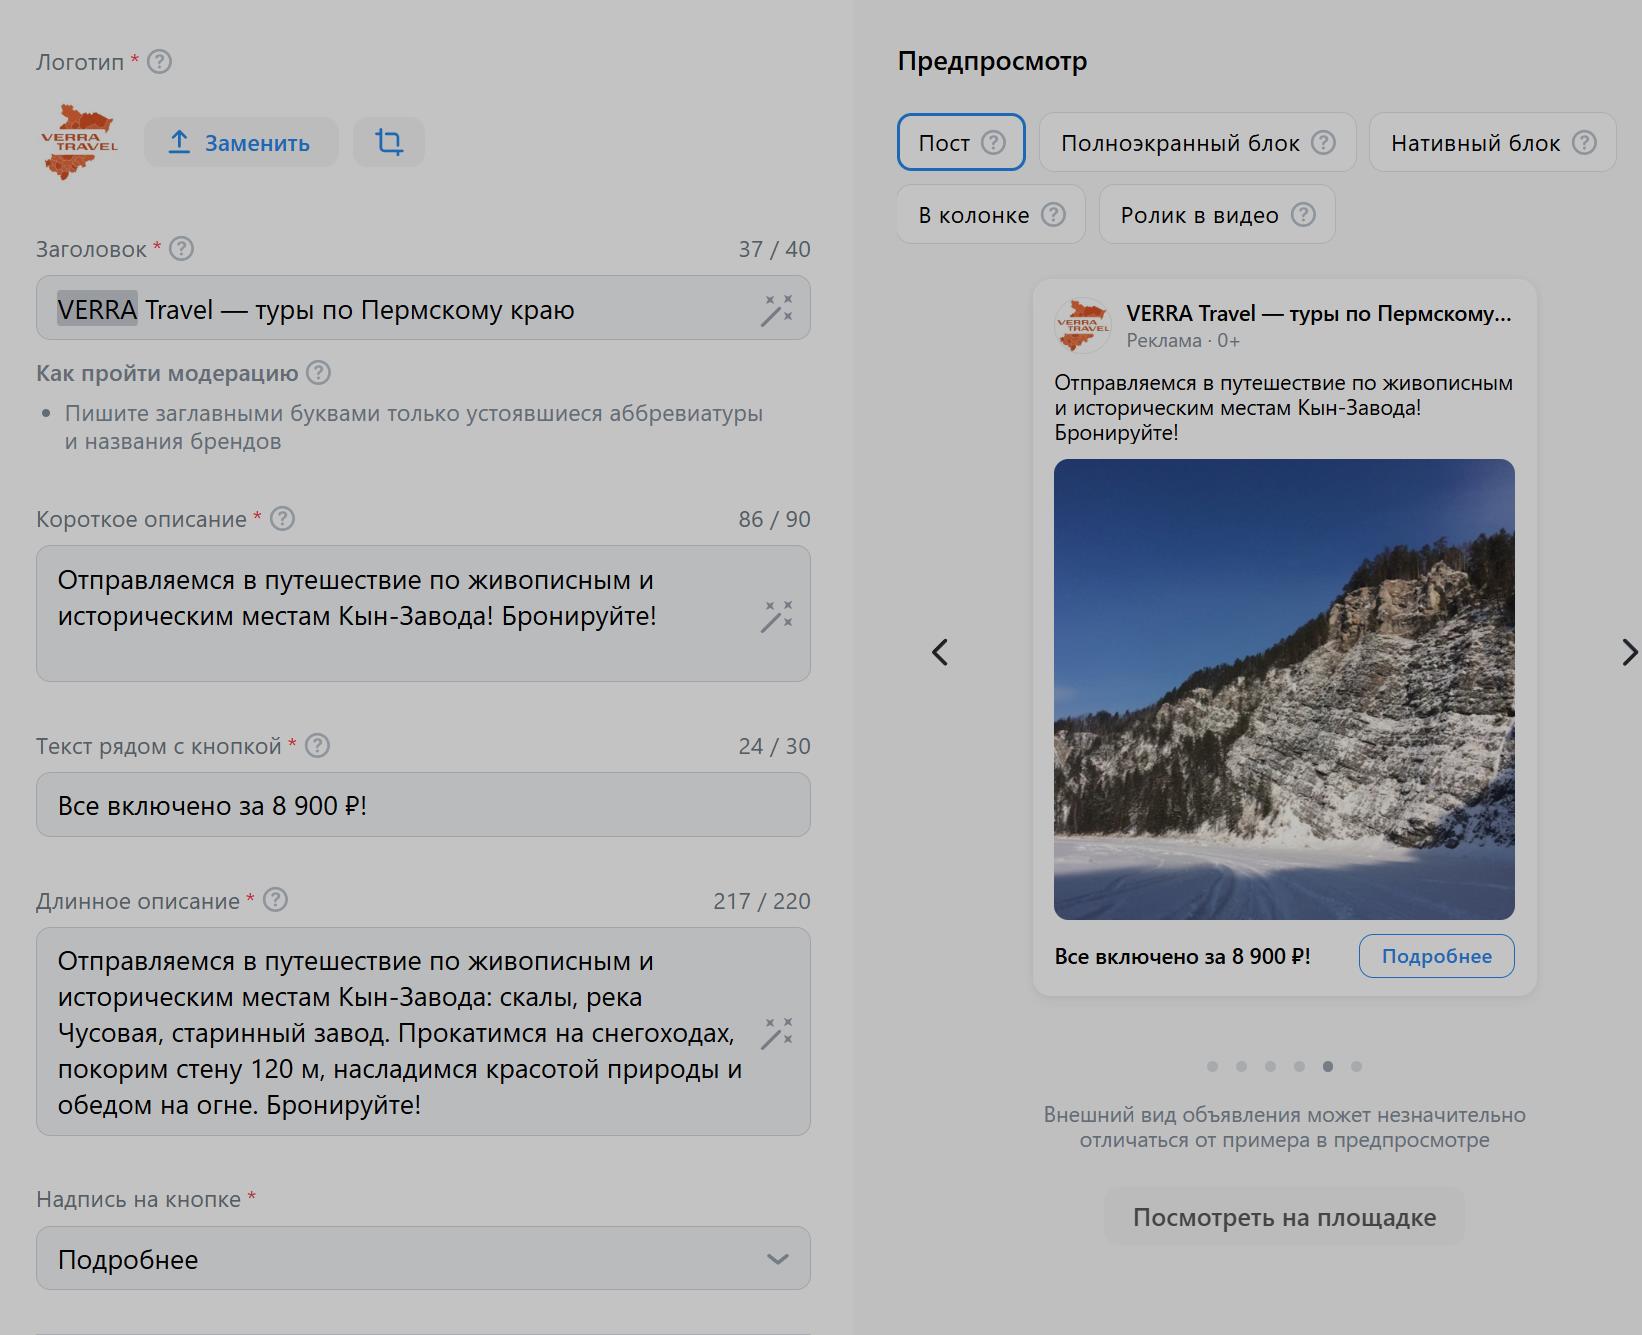Open help icon on Ролик в видео tab
The width and height of the screenshot is (1642, 1335).
(1303, 214)
